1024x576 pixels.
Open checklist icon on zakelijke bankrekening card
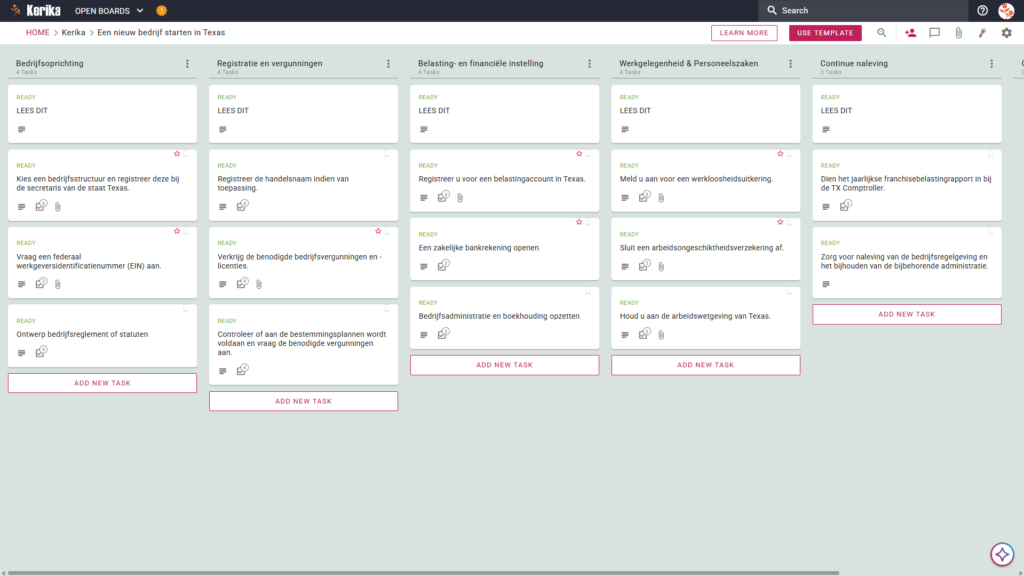click(x=443, y=265)
